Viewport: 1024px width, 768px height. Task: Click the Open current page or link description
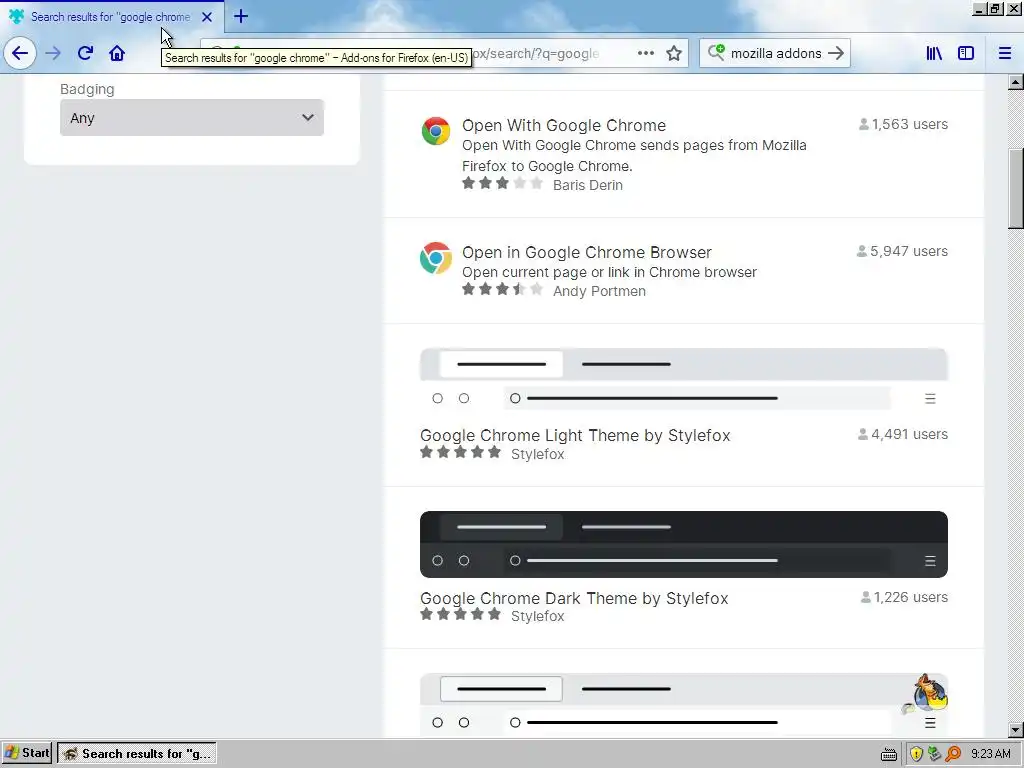point(609,272)
